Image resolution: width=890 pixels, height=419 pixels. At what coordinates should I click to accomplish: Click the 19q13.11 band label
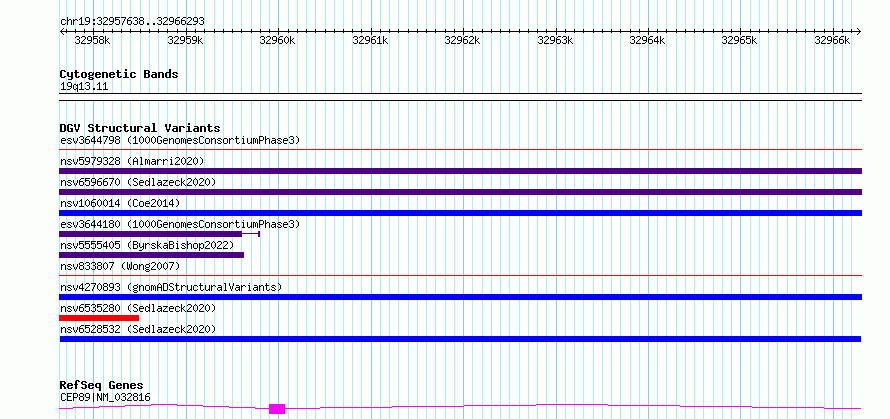(x=84, y=87)
